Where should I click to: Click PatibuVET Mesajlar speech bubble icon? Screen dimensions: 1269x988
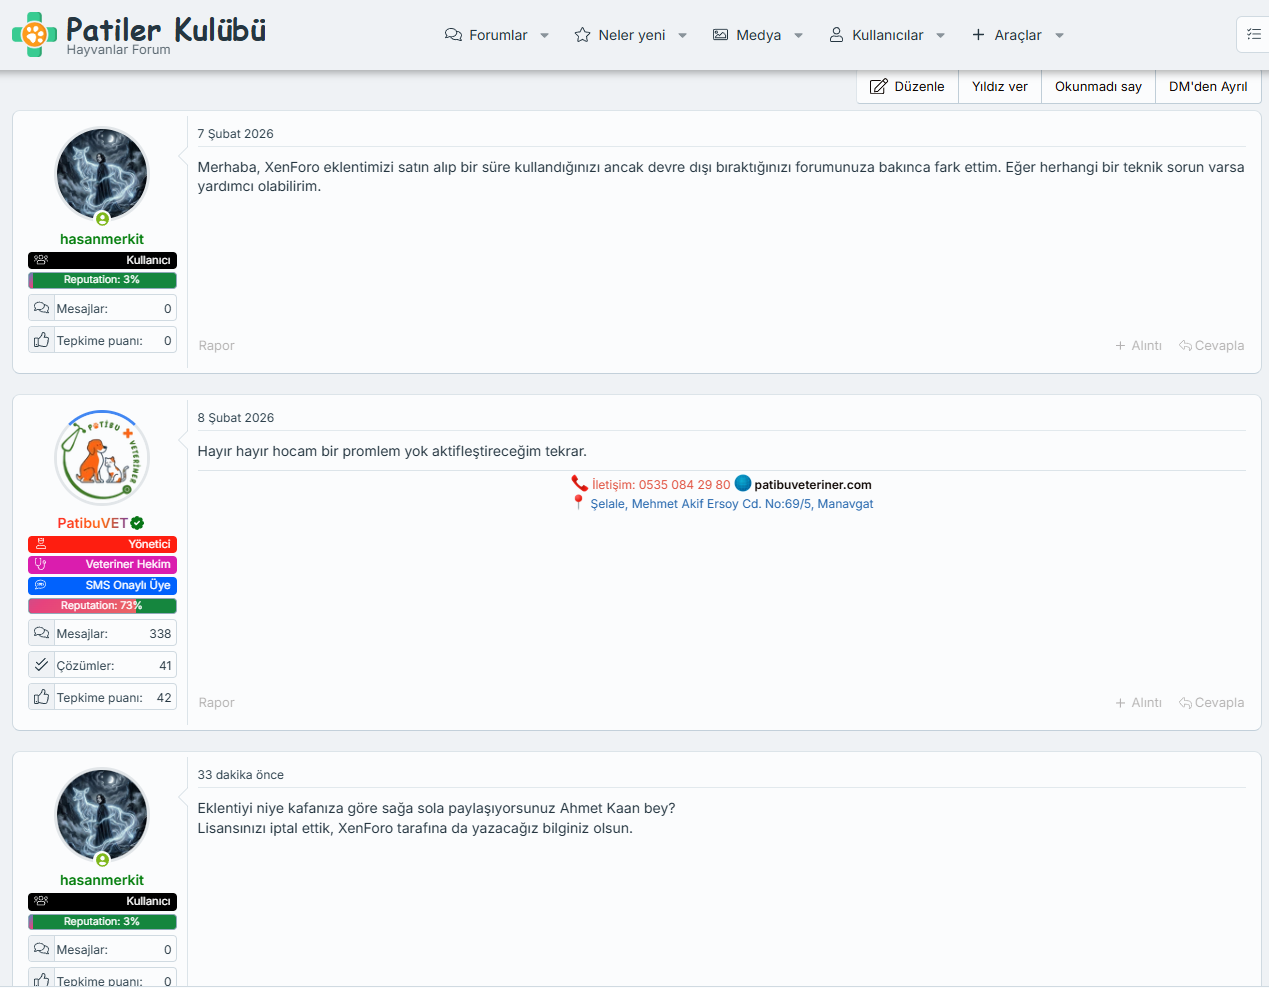pyautogui.click(x=41, y=633)
